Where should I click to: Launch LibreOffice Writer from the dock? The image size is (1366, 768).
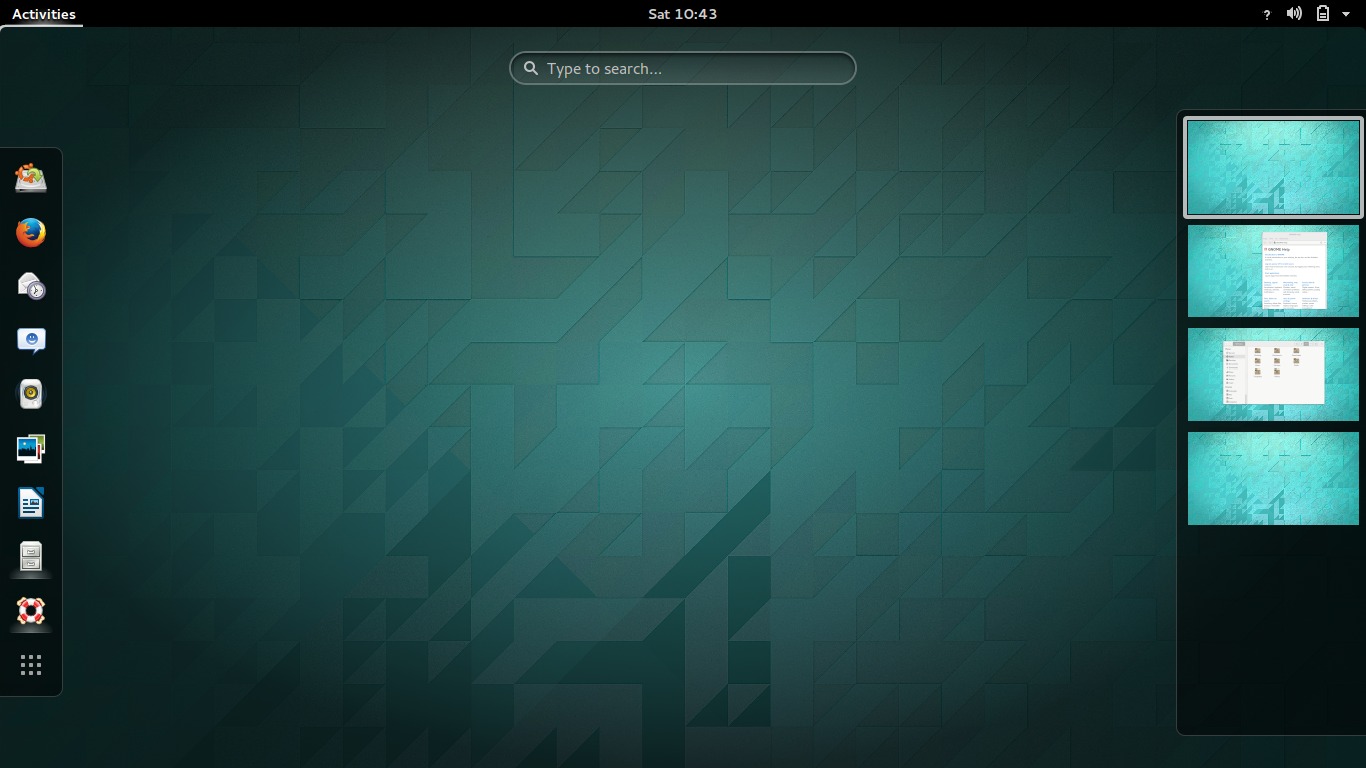click(30, 502)
